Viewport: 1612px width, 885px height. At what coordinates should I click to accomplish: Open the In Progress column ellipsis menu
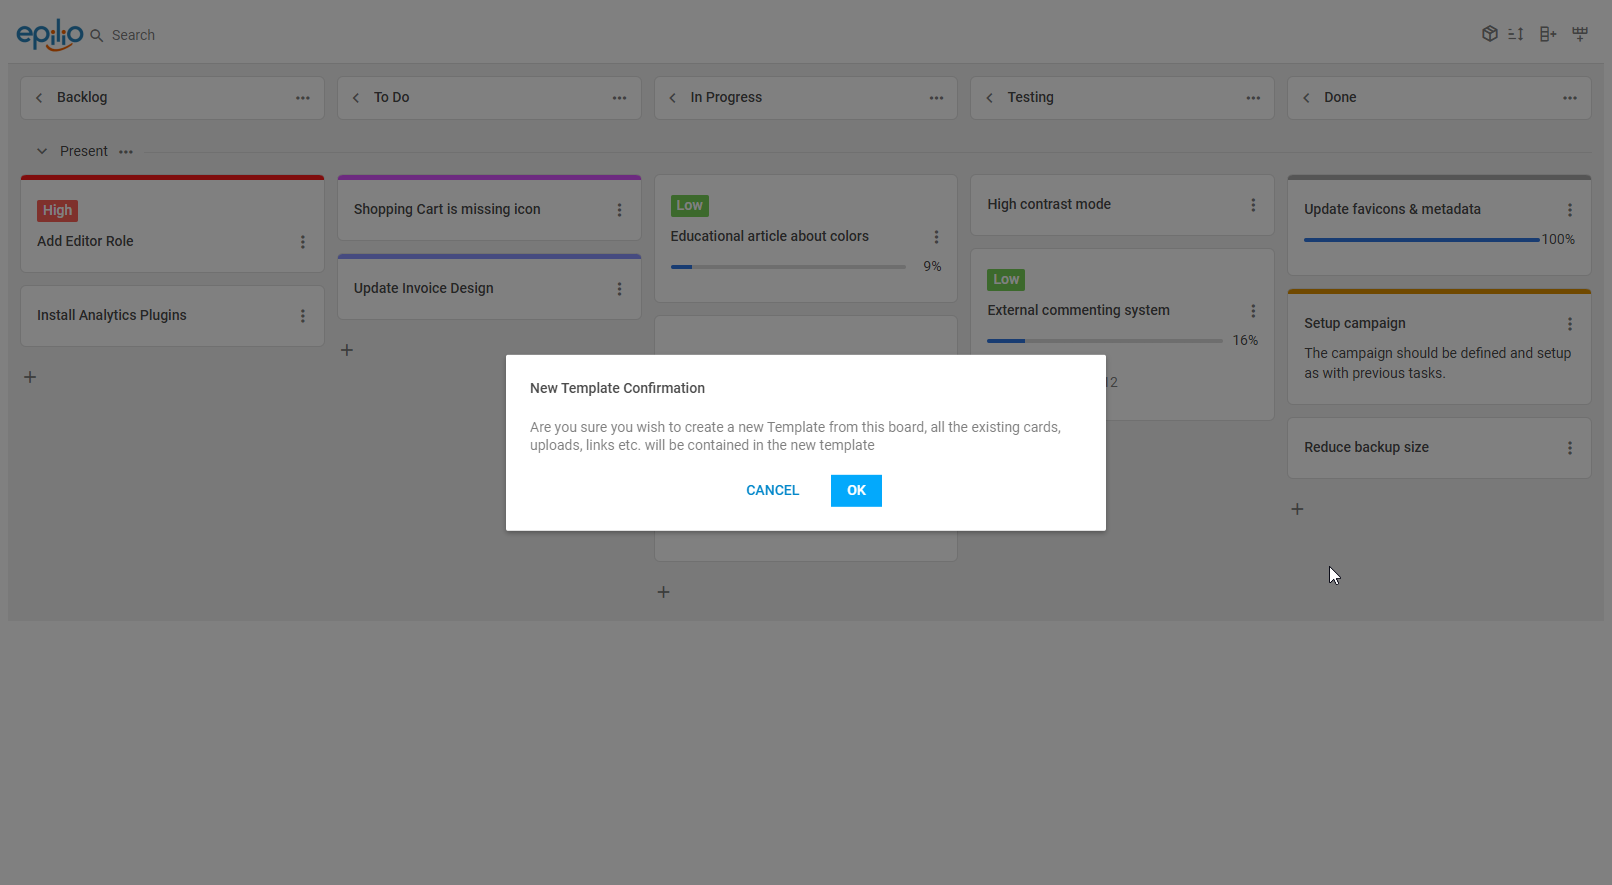936,98
